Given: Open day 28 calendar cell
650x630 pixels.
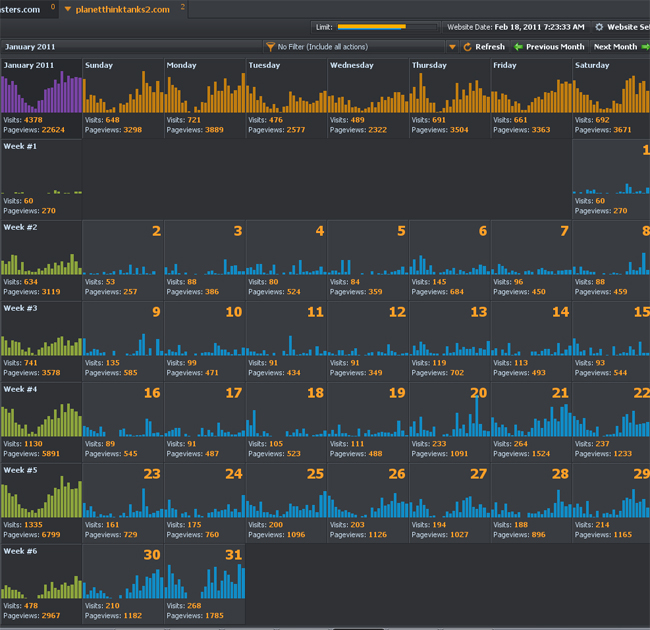Looking at the screenshot, I should (x=531, y=503).
